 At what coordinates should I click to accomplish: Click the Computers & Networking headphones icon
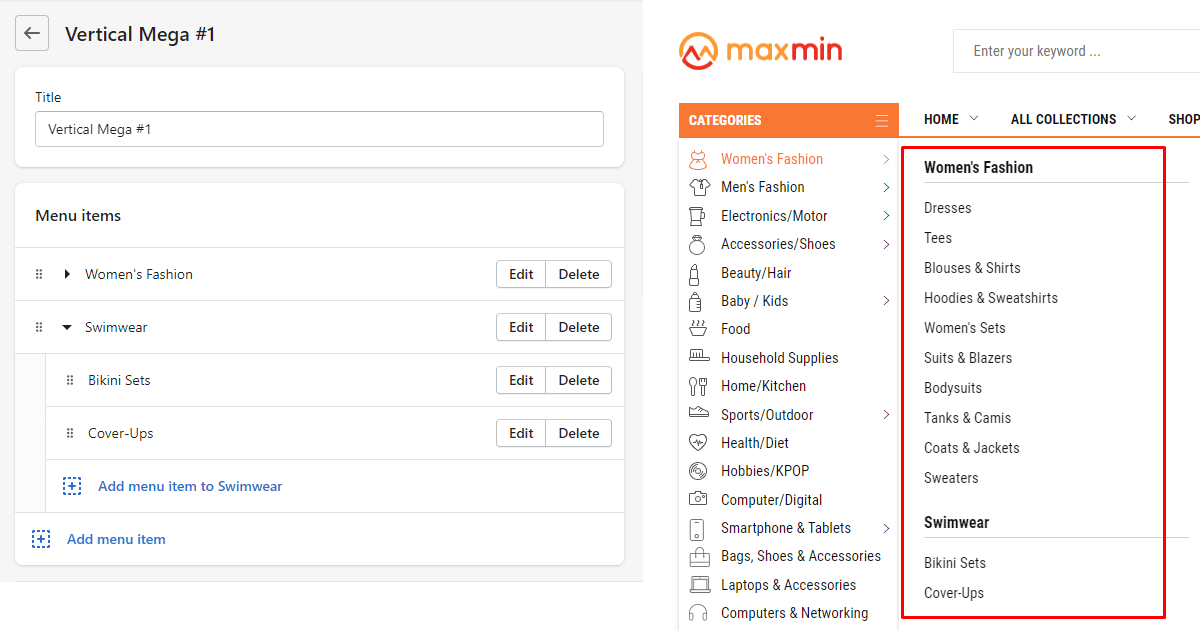698,613
